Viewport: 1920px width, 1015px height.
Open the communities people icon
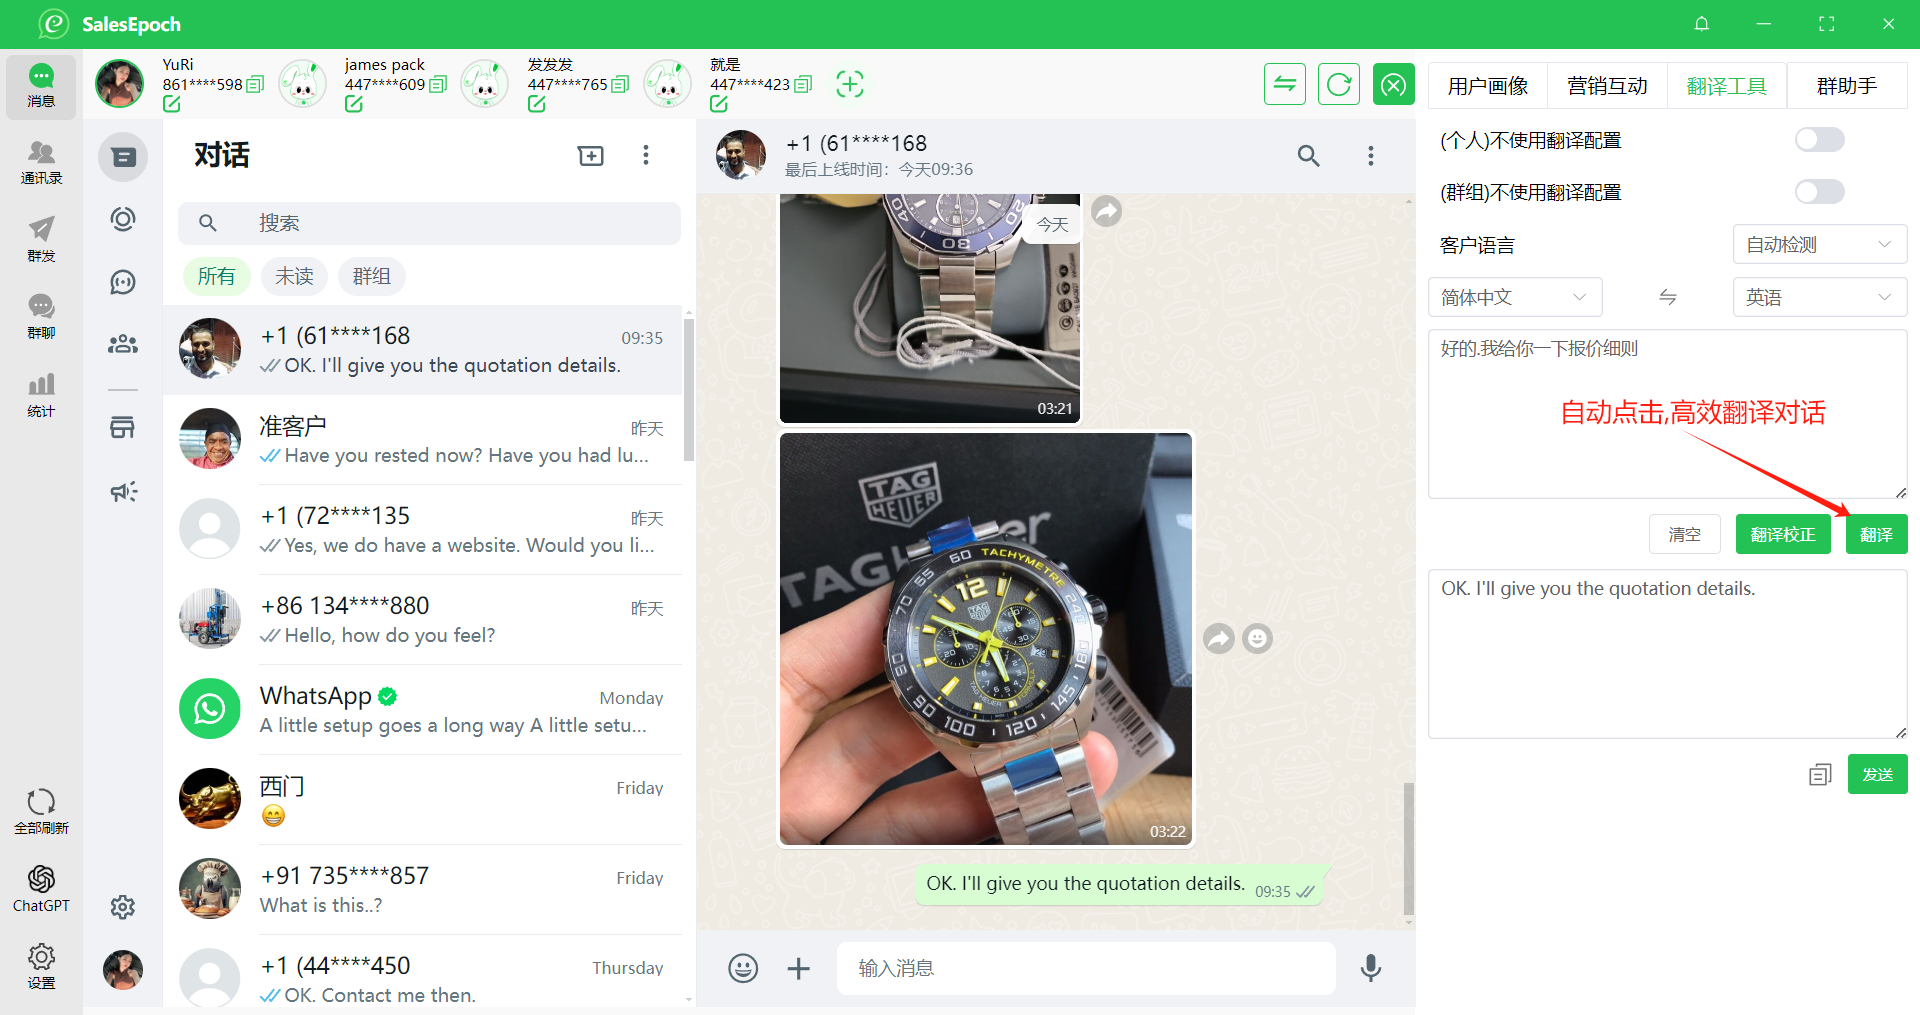pyautogui.click(x=123, y=344)
